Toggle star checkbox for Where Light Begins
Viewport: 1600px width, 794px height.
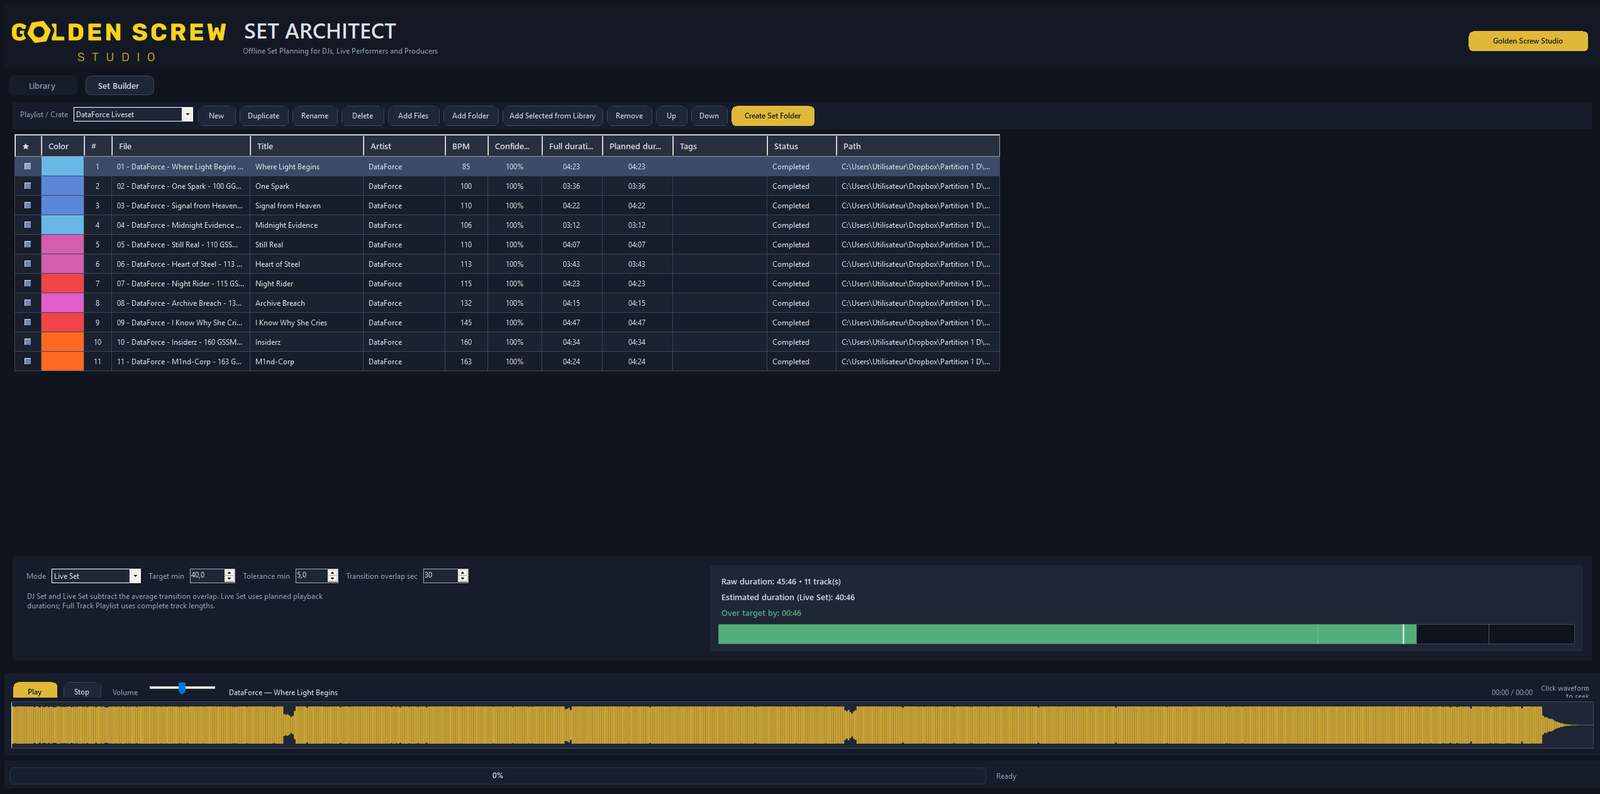[27, 167]
